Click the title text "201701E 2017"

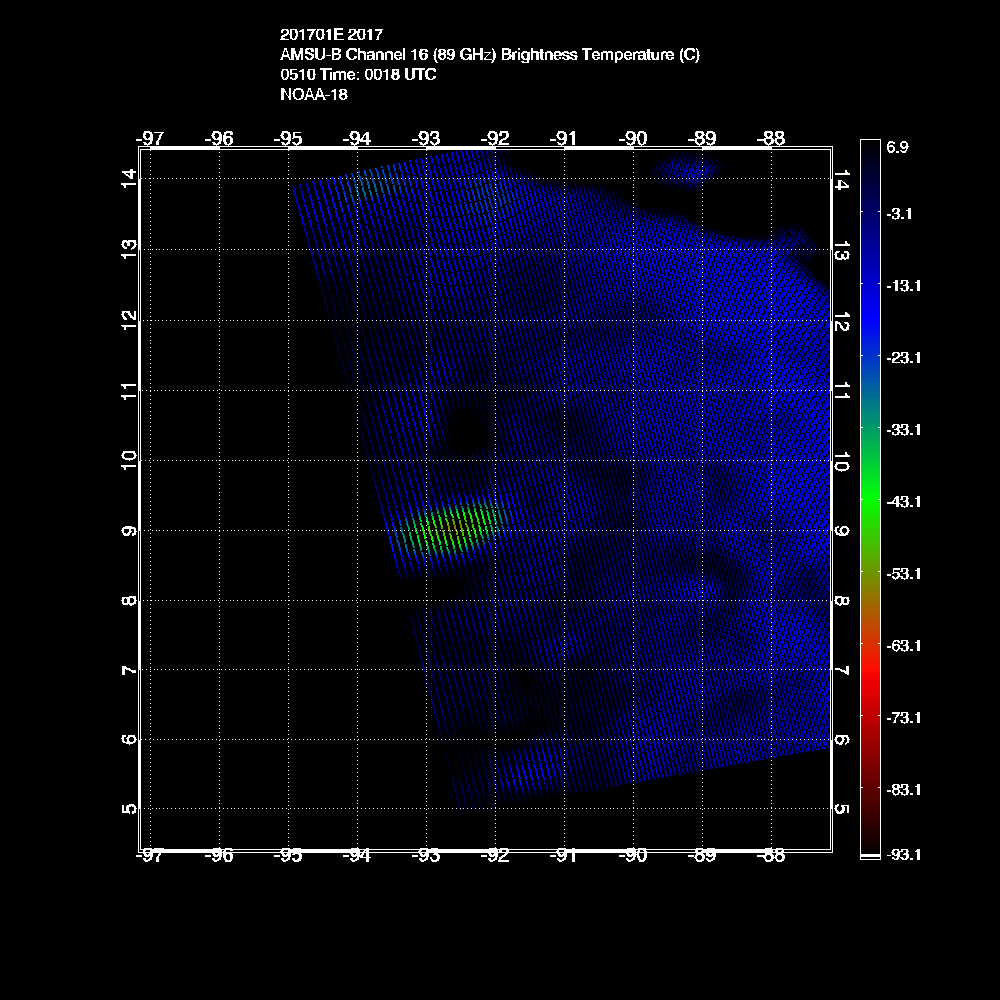(x=331, y=34)
